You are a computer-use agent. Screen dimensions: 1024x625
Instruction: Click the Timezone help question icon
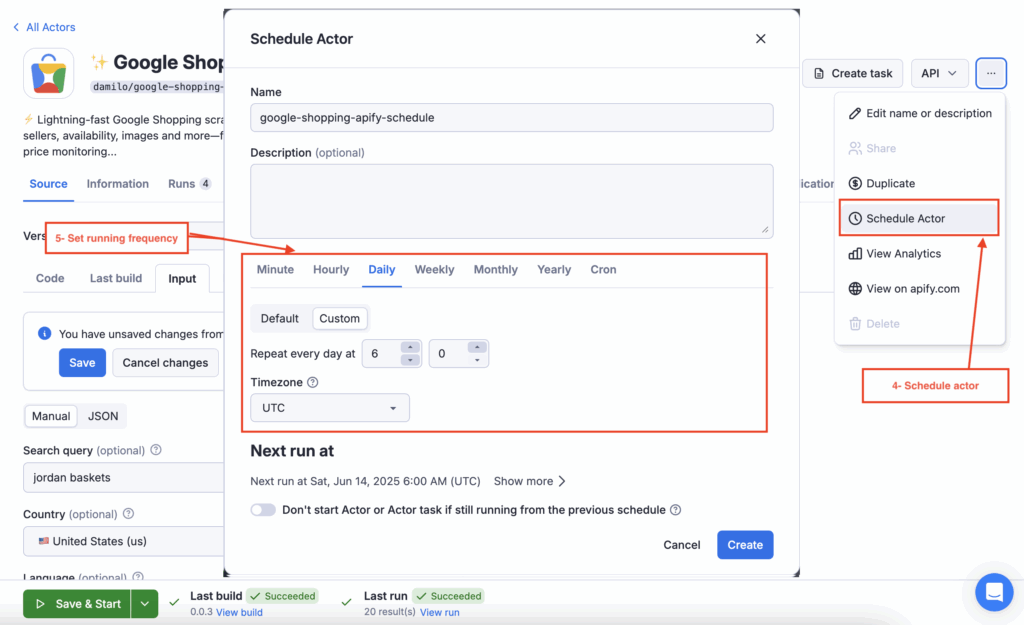coord(313,382)
